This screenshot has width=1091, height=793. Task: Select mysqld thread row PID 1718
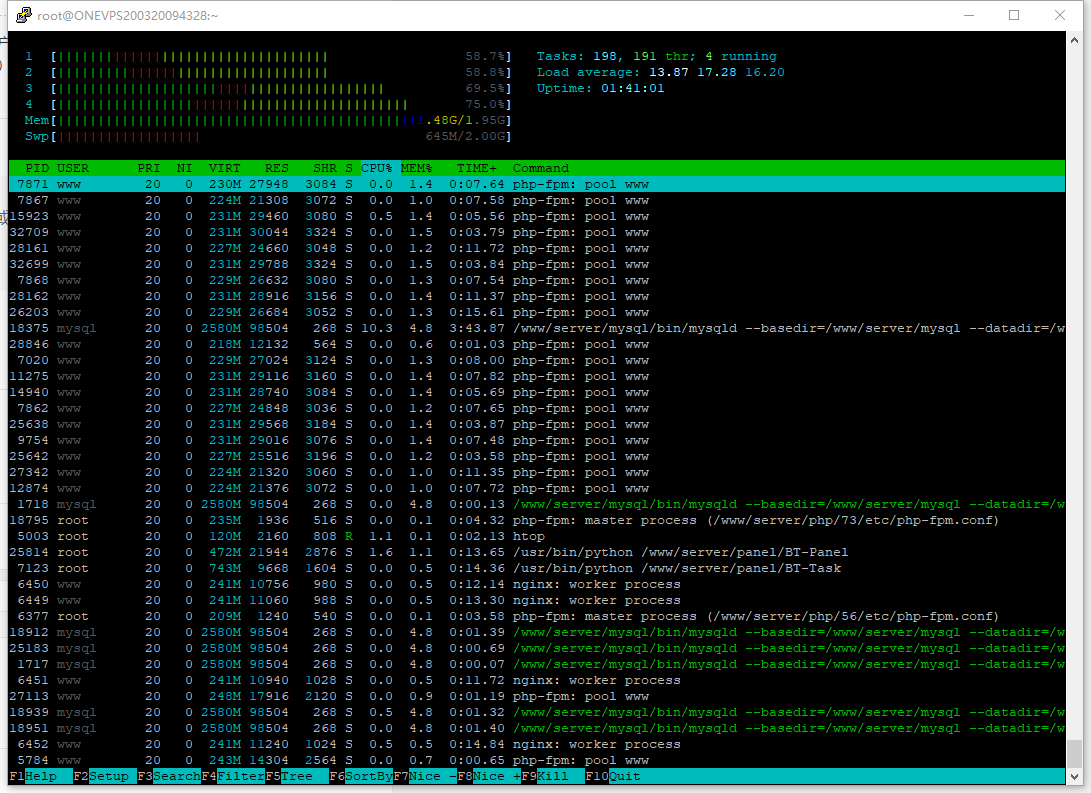(x=536, y=504)
